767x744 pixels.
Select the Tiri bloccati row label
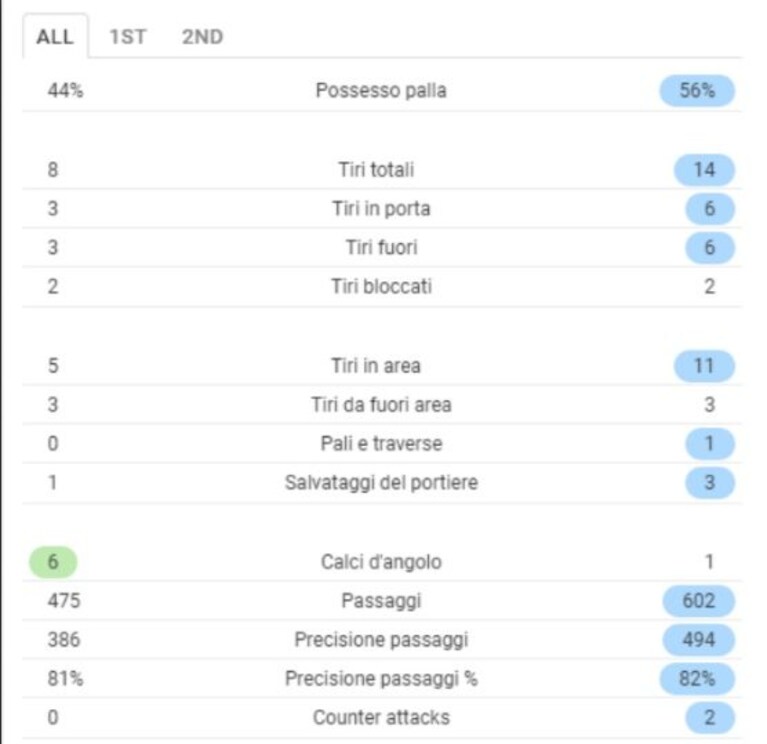[382, 287]
